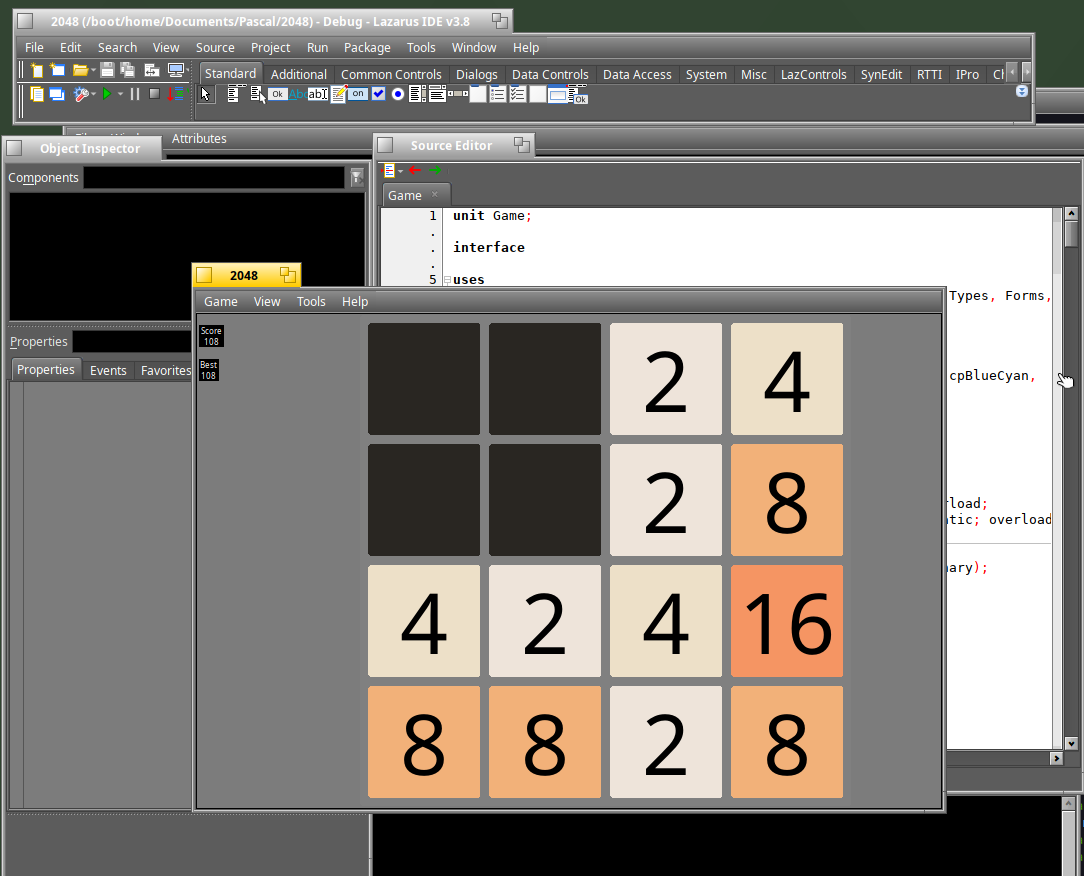The width and height of the screenshot is (1084, 876).
Task: Pick the TMainMenu palette component
Action: (234, 94)
